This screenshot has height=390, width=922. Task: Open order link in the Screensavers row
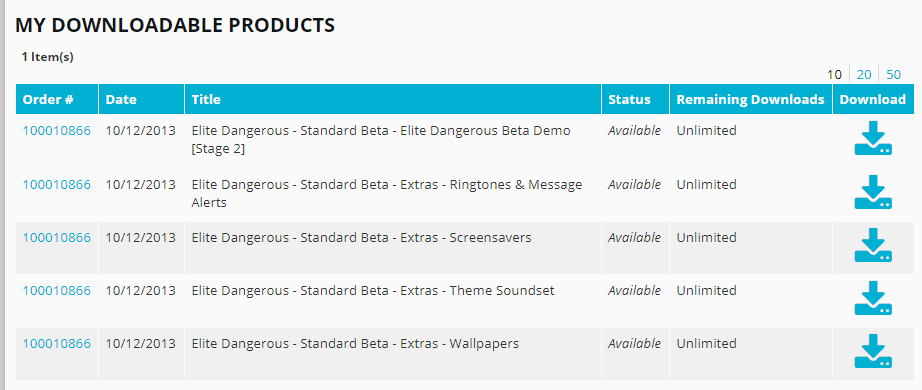[56, 238]
